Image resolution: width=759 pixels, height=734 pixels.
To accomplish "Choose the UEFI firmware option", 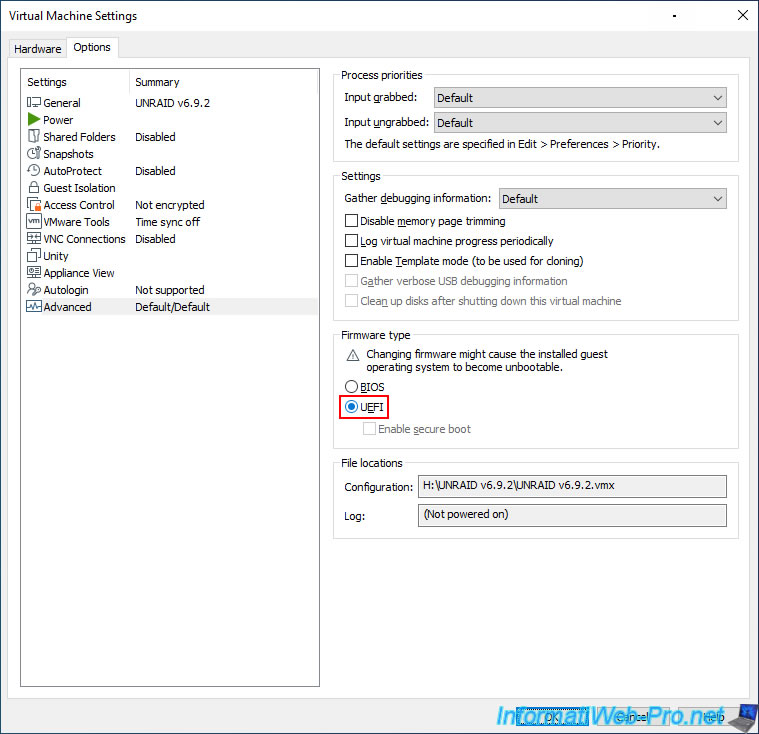I will (351, 407).
